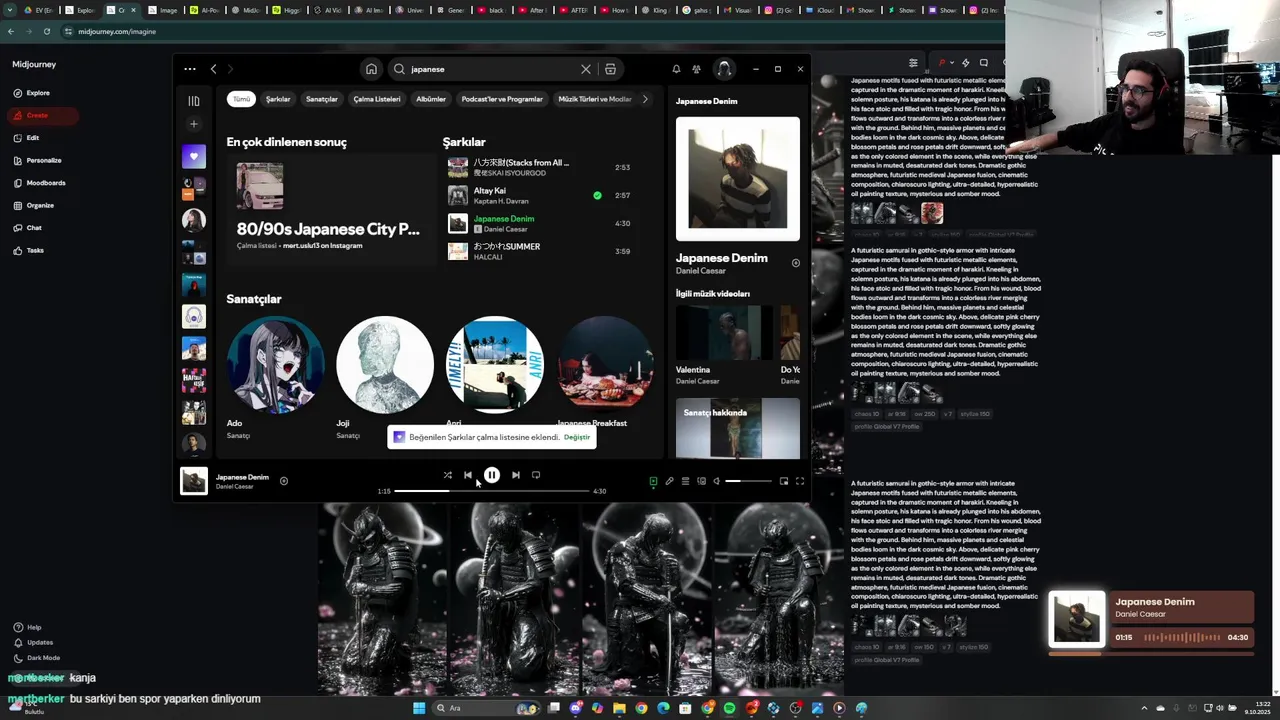Open lyrics microphone icon in Spotify
Screen dimensions: 1280x720
[669, 481]
